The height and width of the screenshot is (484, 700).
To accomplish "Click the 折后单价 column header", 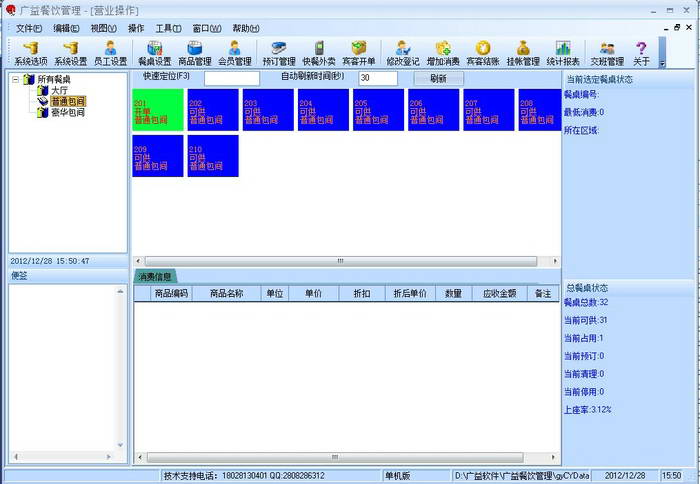I will [410, 293].
